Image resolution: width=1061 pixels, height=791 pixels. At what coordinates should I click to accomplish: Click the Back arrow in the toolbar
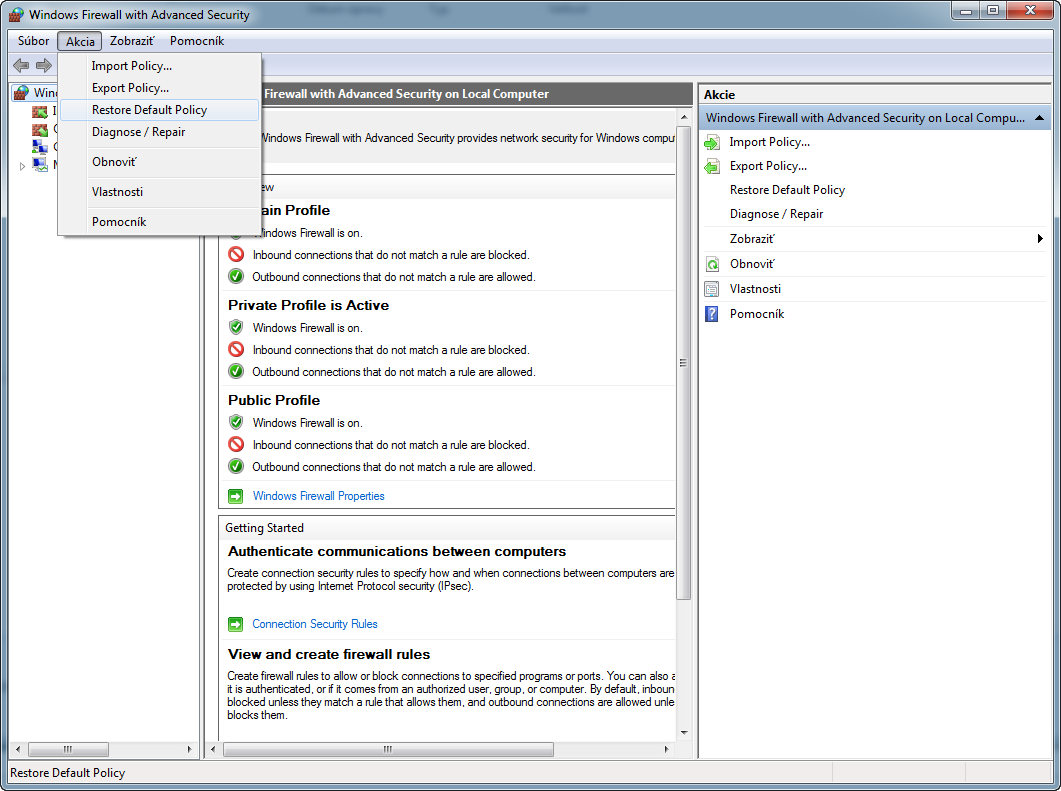coord(20,65)
